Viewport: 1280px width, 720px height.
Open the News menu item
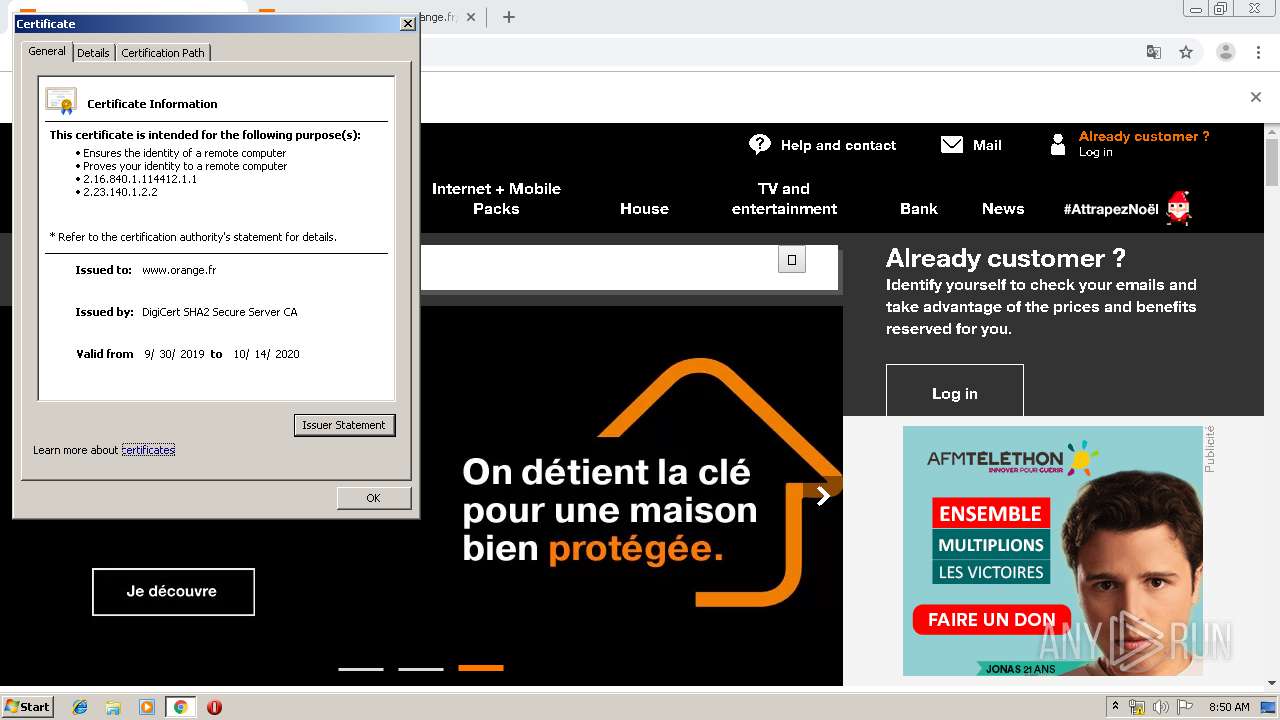[1003, 208]
